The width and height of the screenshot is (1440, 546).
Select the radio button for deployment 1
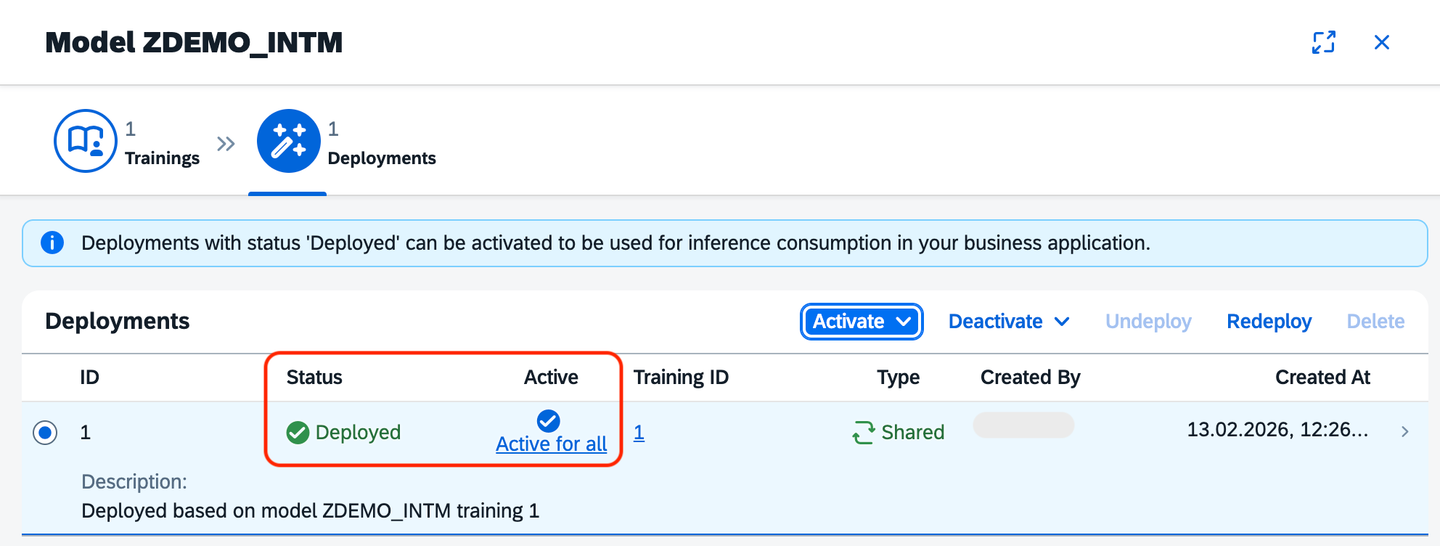pyautogui.click(x=45, y=433)
